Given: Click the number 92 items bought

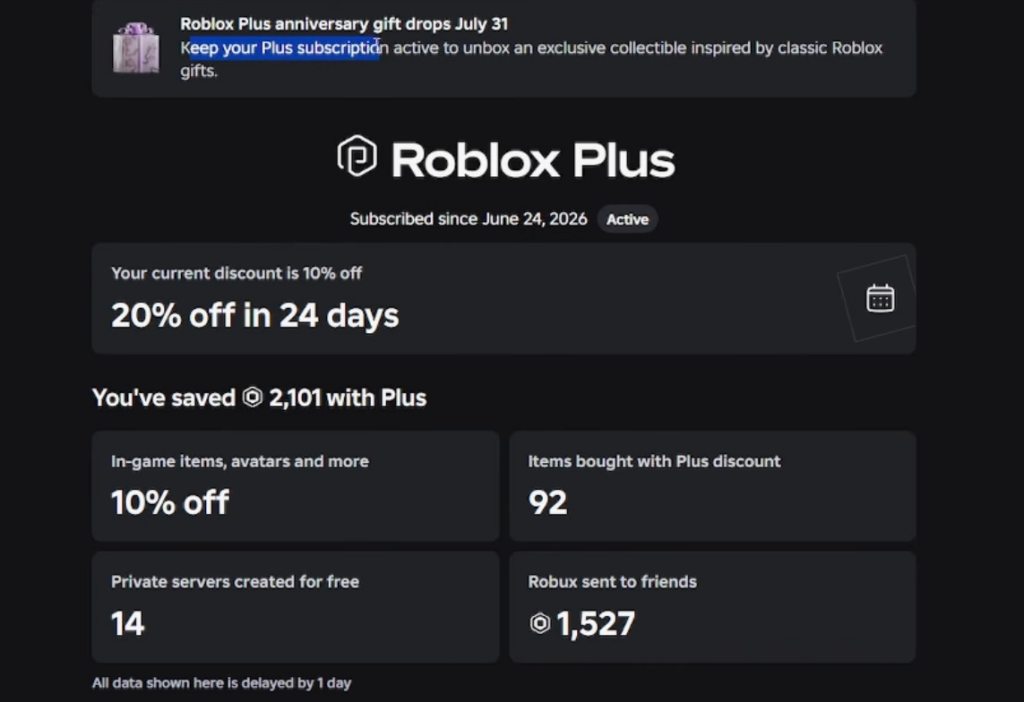Looking at the screenshot, I should pos(548,503).
